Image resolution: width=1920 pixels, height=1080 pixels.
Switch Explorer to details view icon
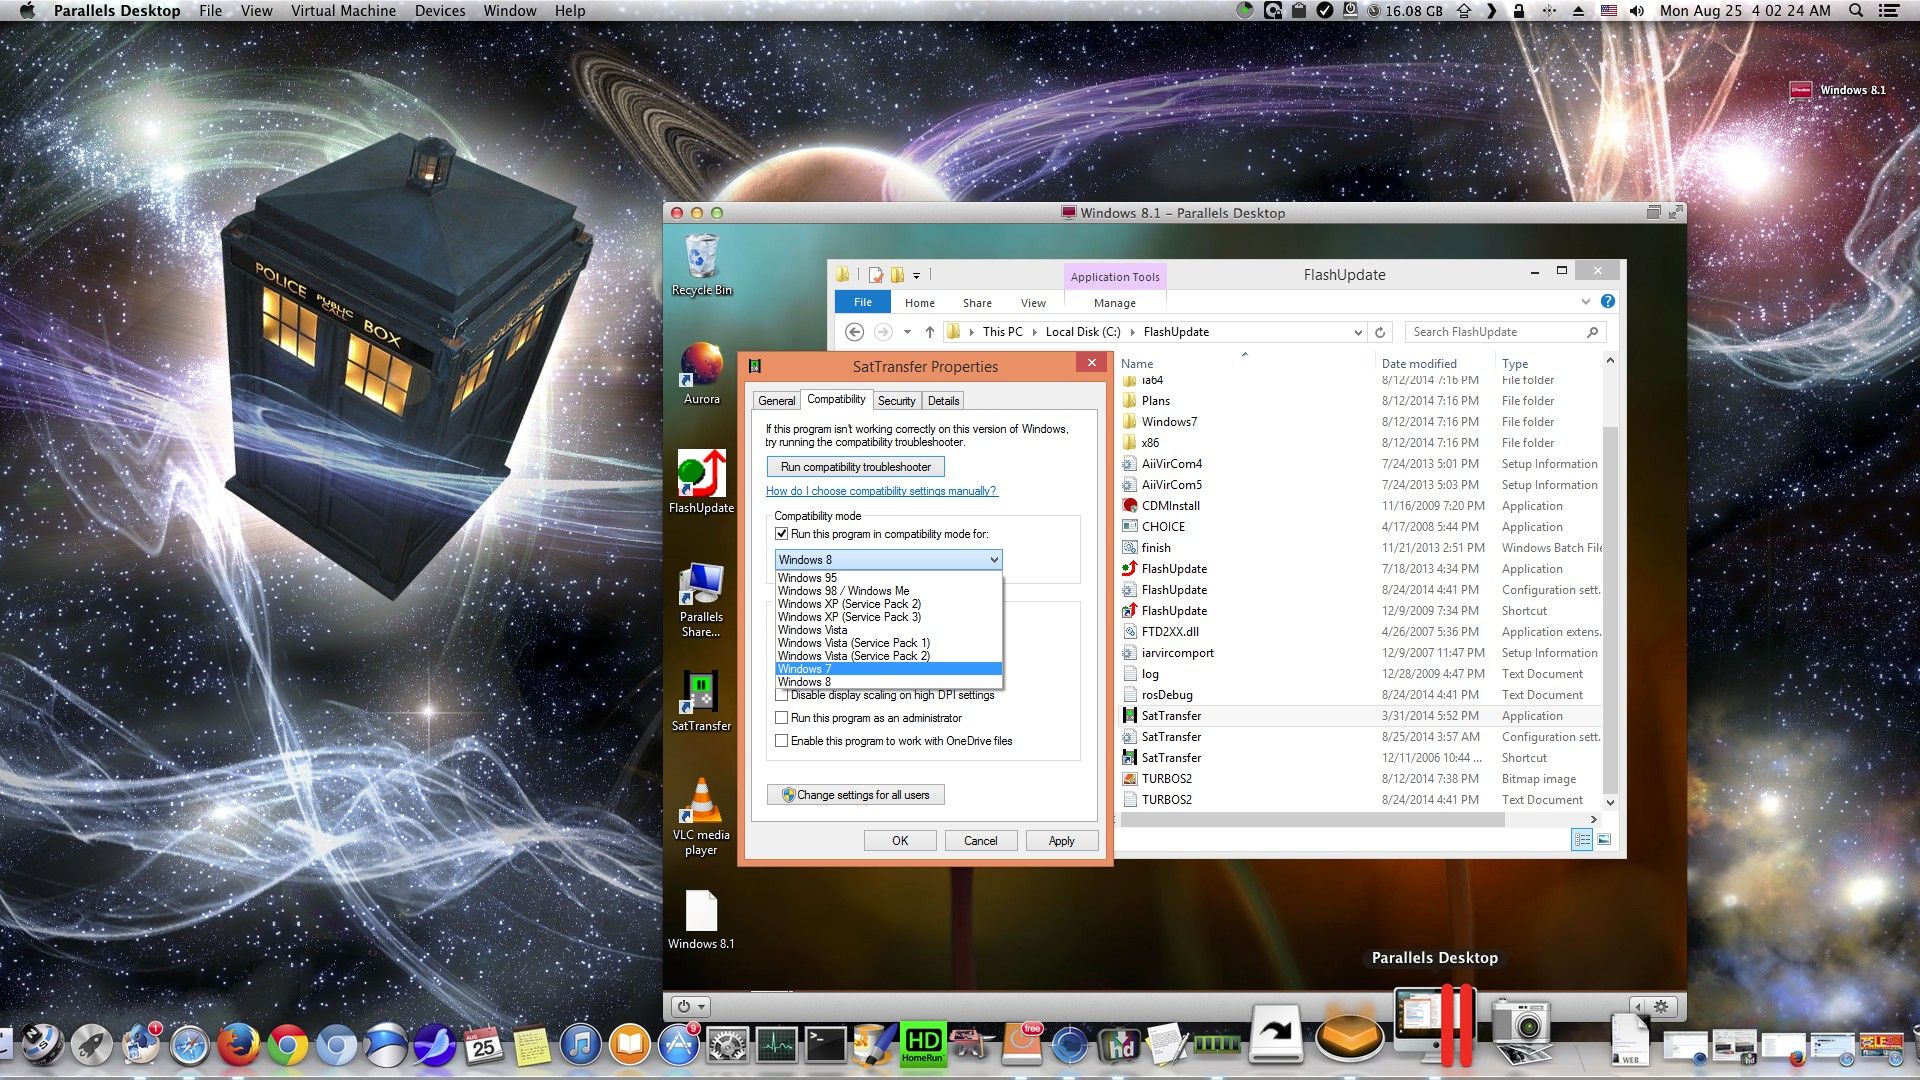pos(1582,840)
